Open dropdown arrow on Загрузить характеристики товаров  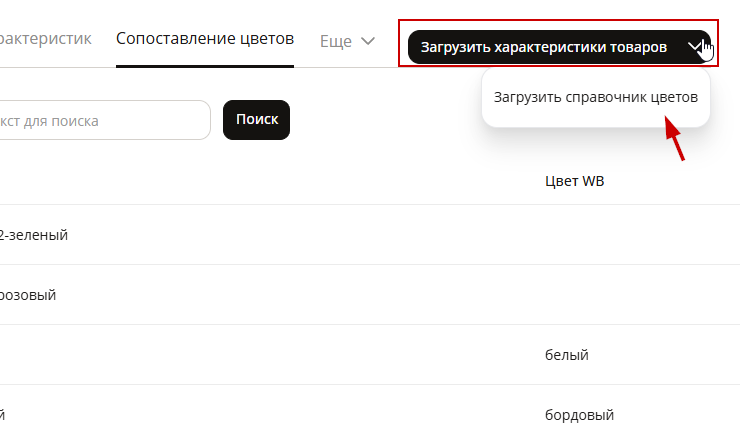pyautogui.click(x=695, y=47)
